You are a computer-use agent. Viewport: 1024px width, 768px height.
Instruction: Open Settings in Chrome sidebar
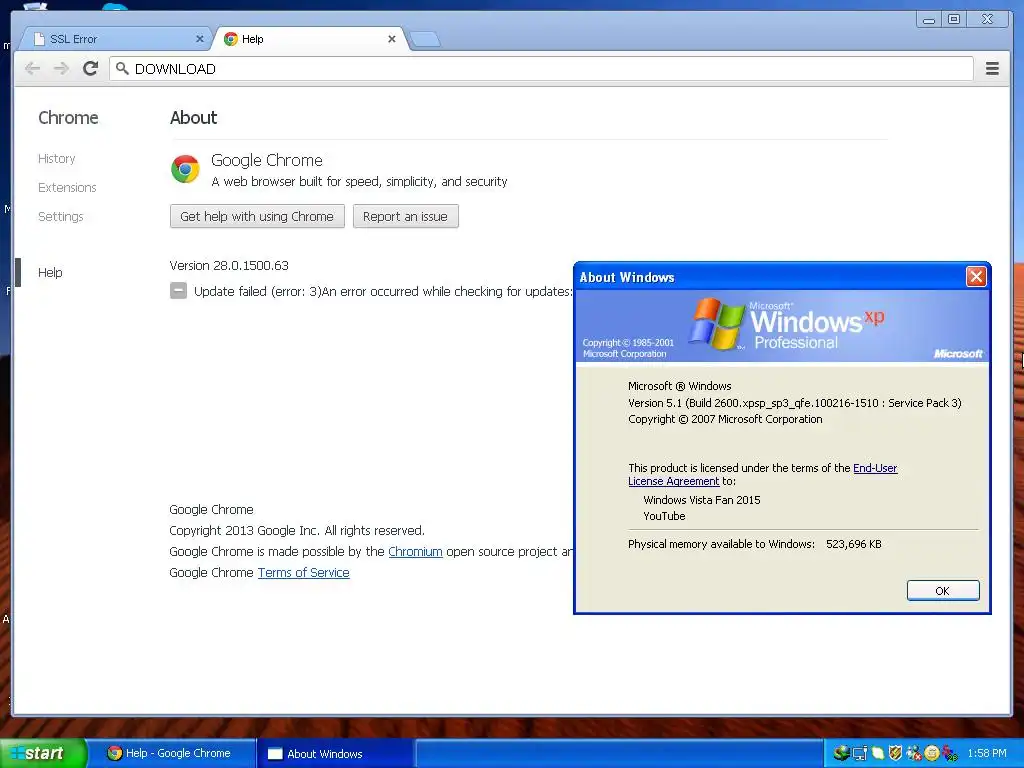(x=61, y=216)
